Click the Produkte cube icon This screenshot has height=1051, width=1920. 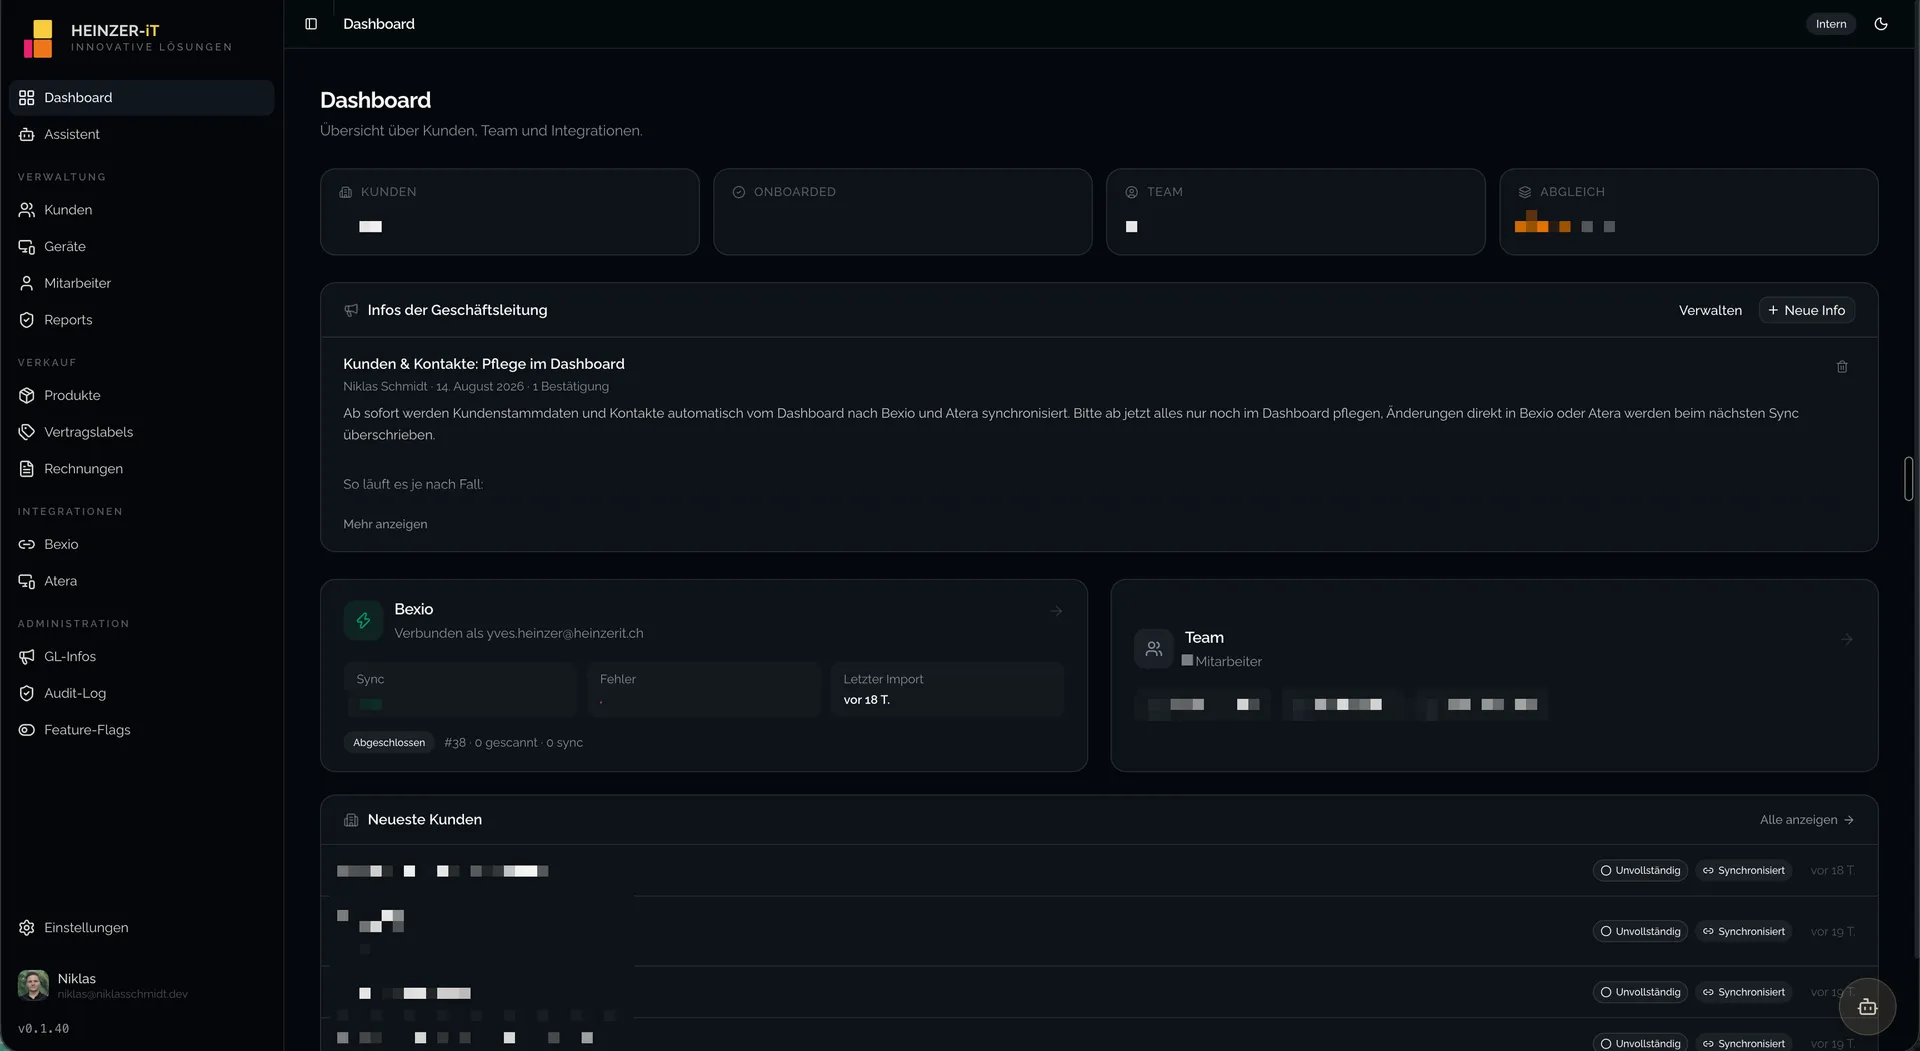(27, 396)
